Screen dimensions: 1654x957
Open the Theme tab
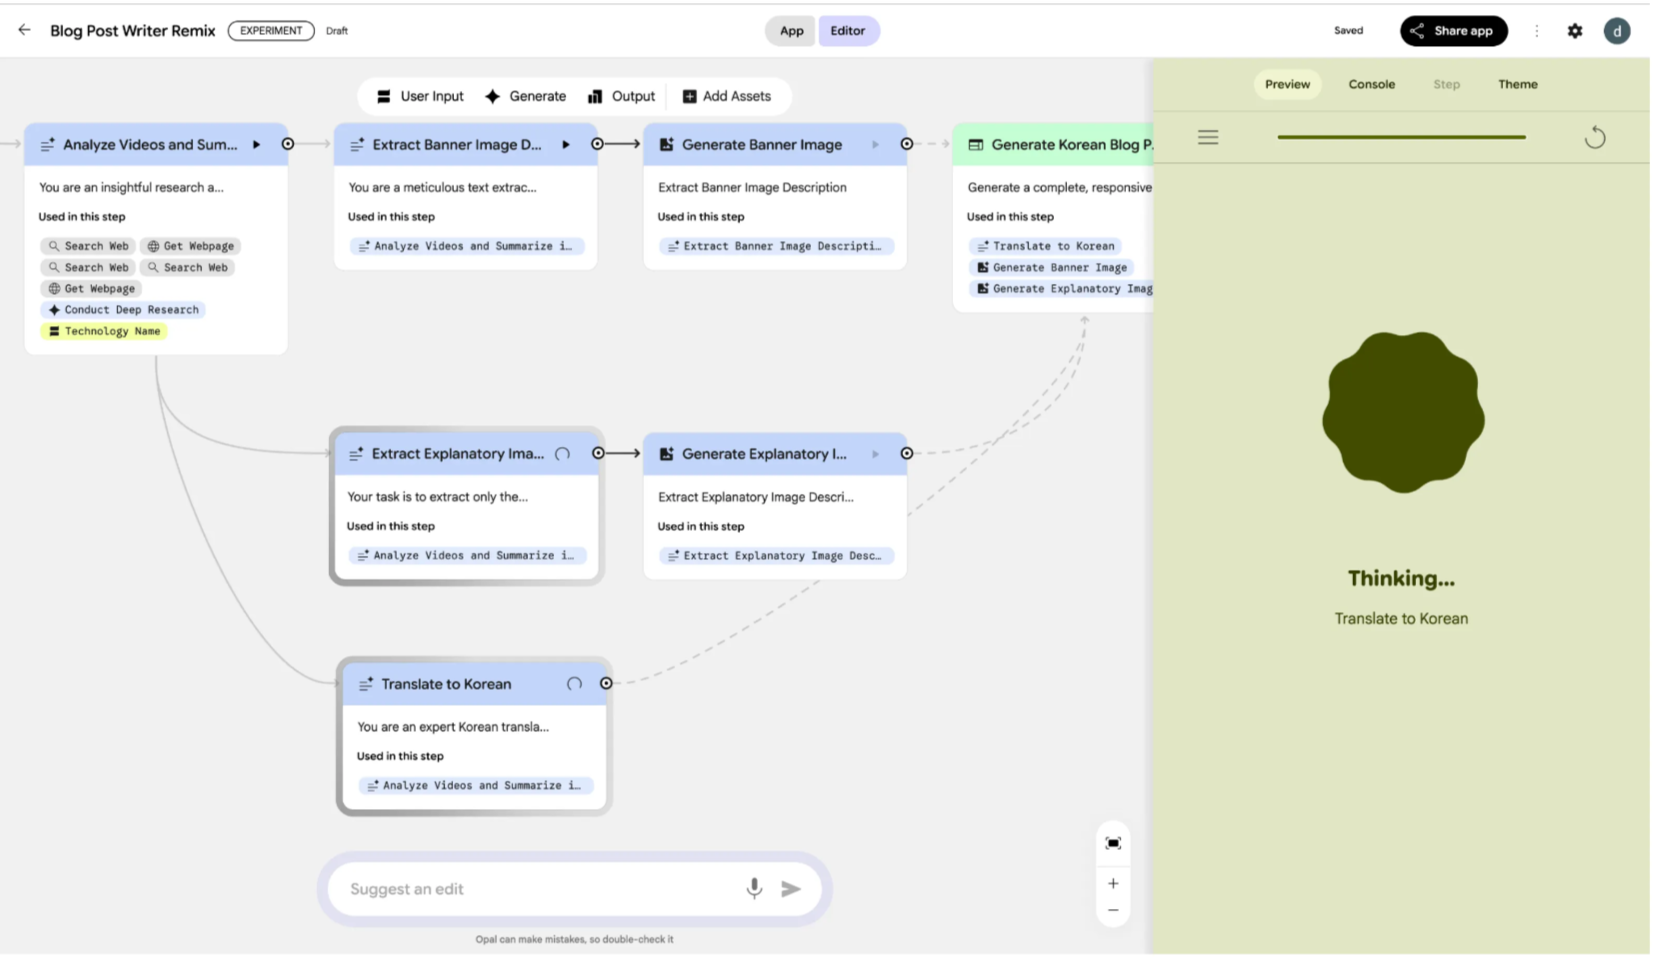1517,84
